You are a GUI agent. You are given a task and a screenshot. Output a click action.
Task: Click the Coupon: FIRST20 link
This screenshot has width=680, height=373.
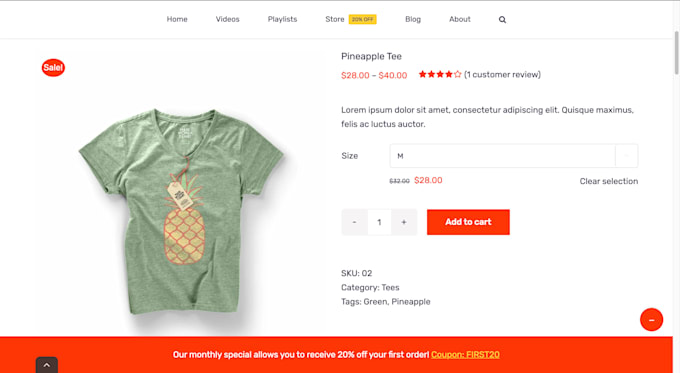pos(465,355)
